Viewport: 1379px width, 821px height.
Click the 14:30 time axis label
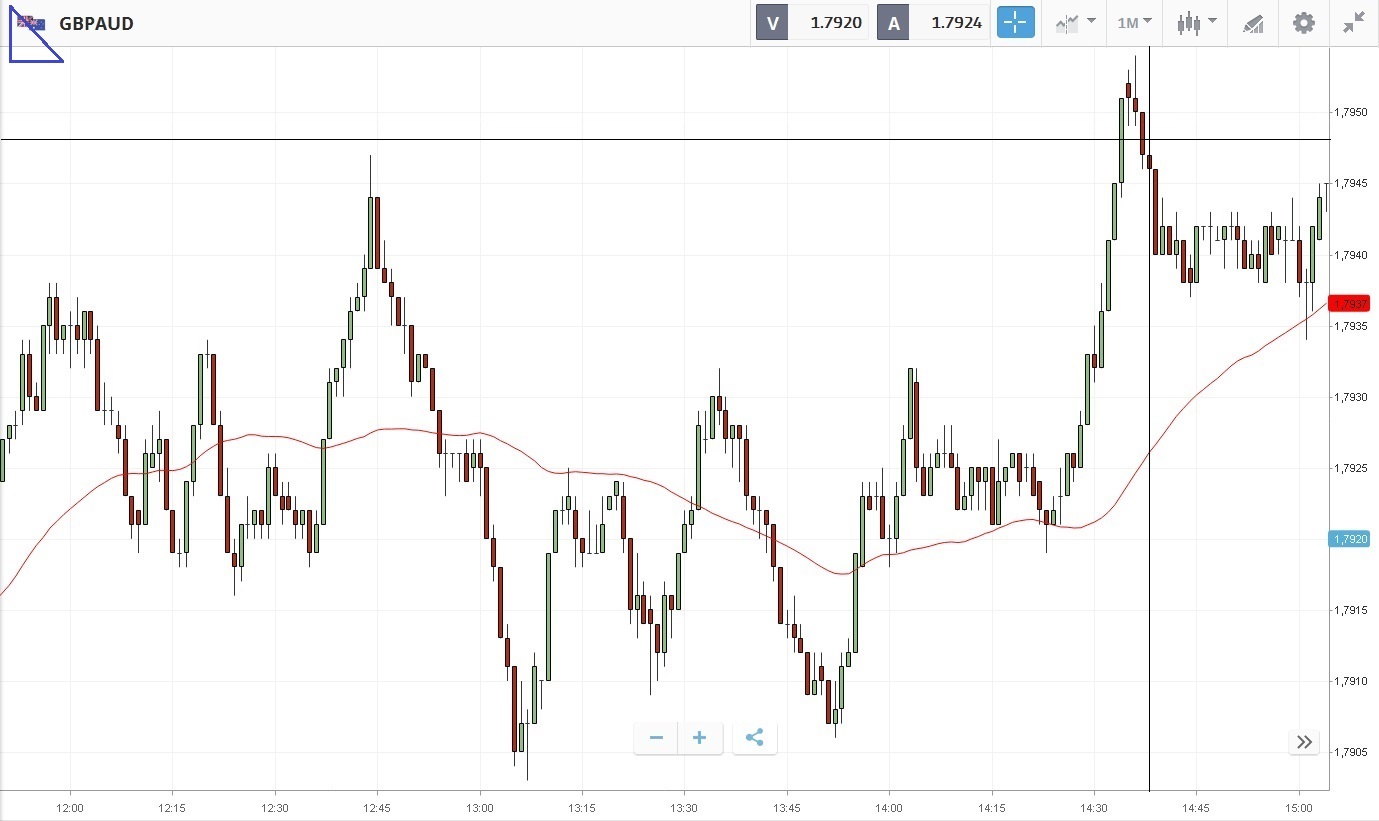click(x=1094, y=807)
